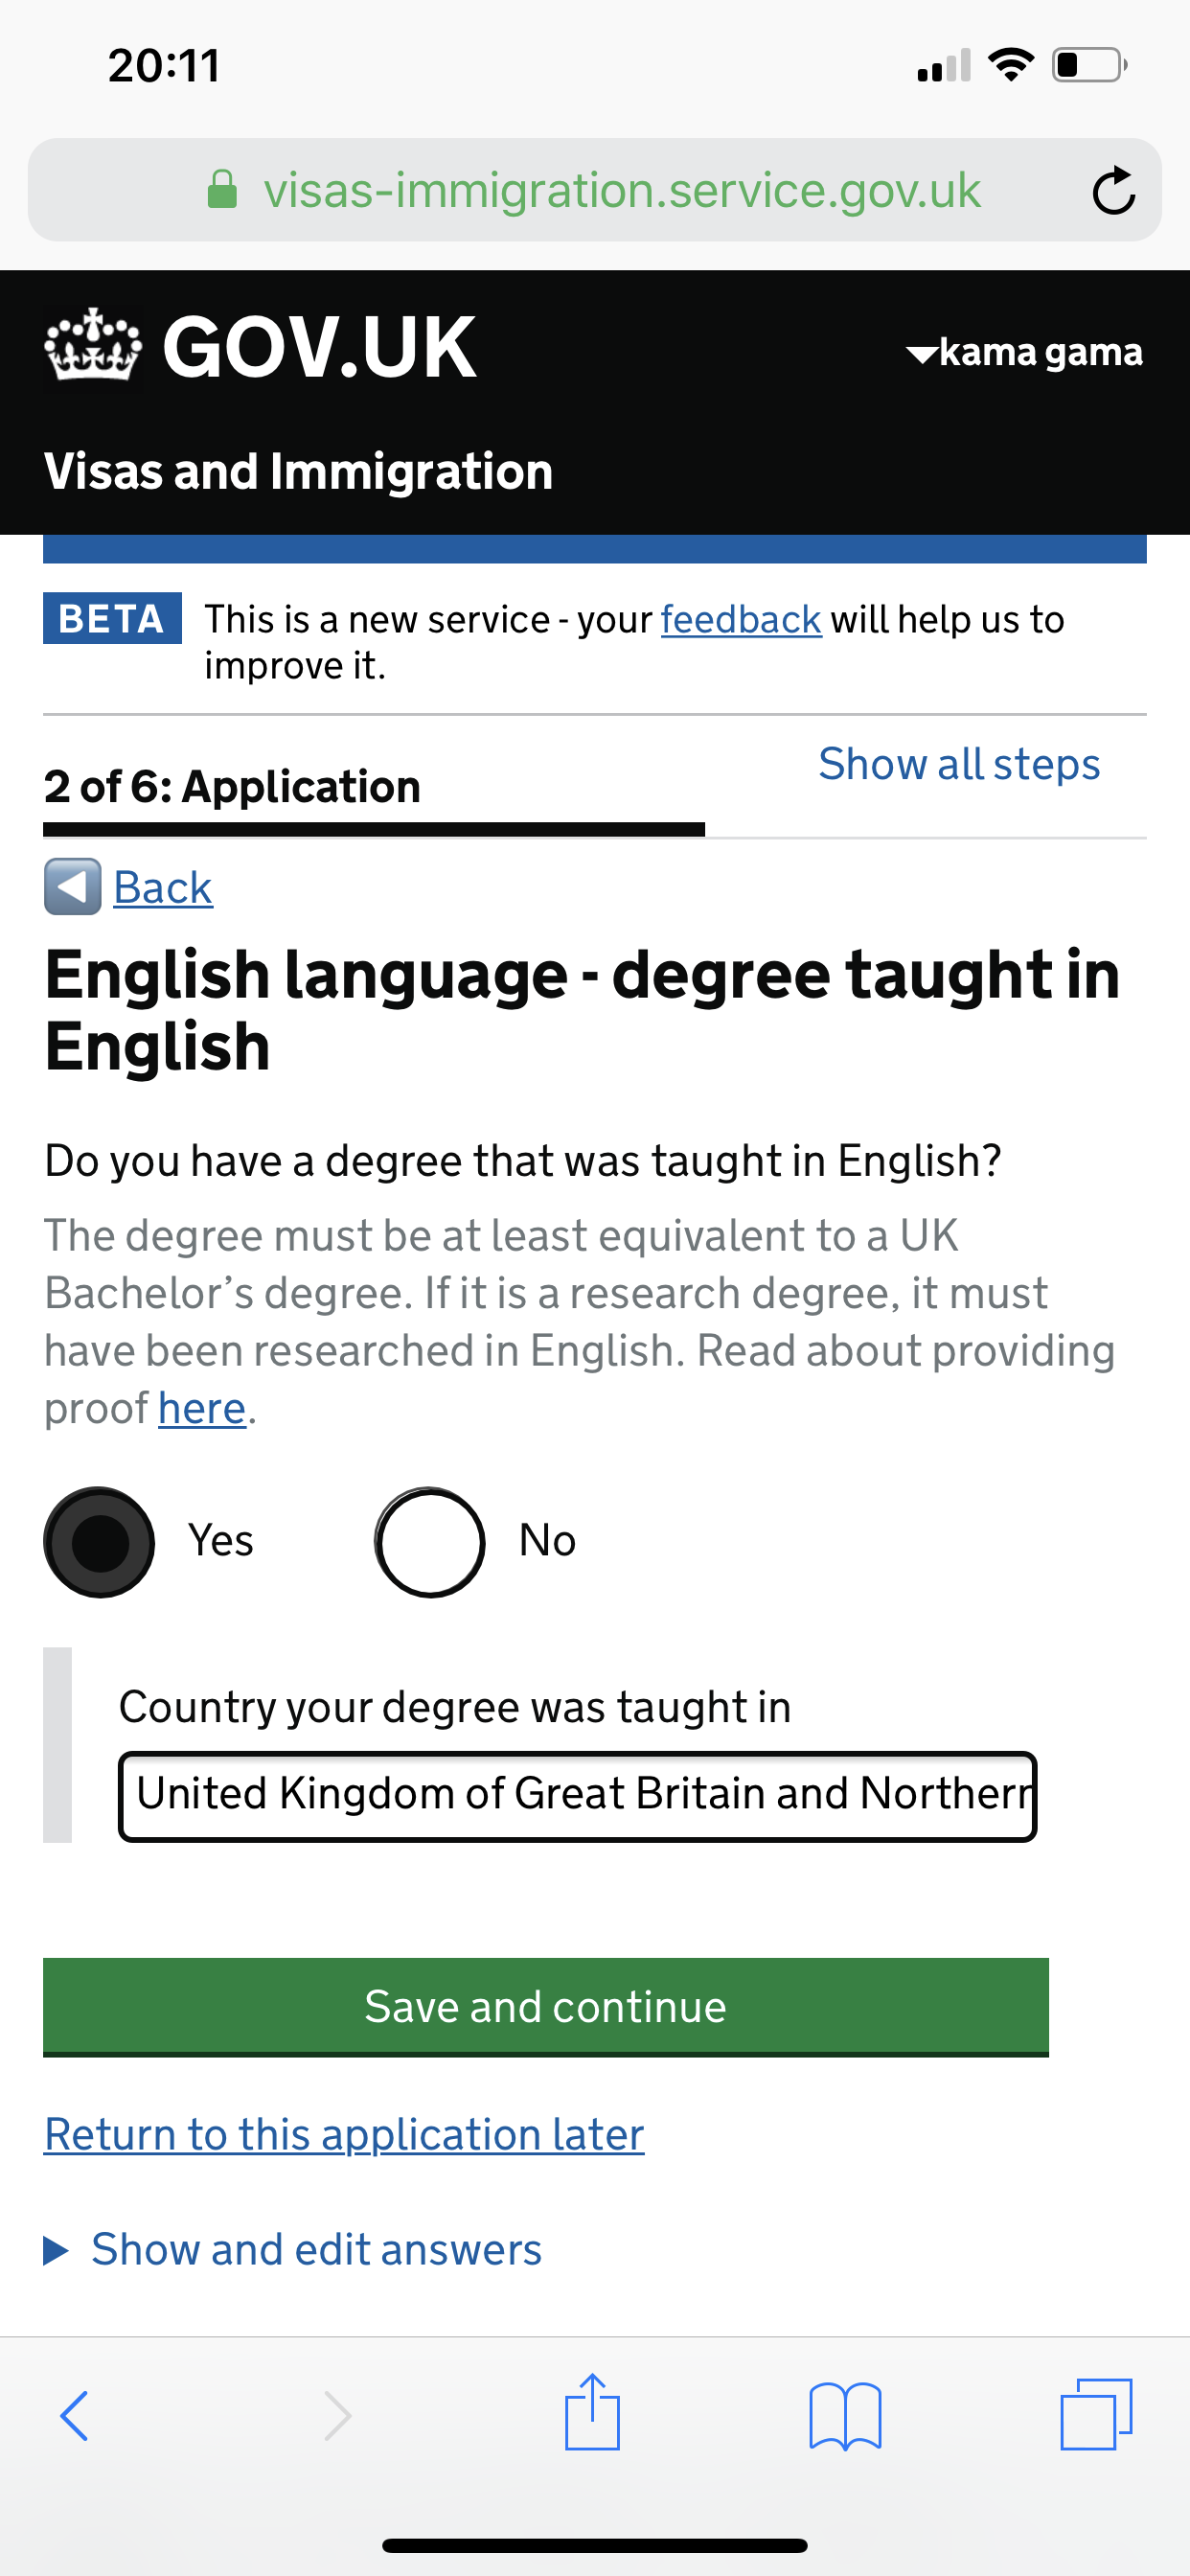Tap Safari's browser back chevron
Viewport: 1190px width, 2576px height.
pyautogui.click(x=75, y=2415)
